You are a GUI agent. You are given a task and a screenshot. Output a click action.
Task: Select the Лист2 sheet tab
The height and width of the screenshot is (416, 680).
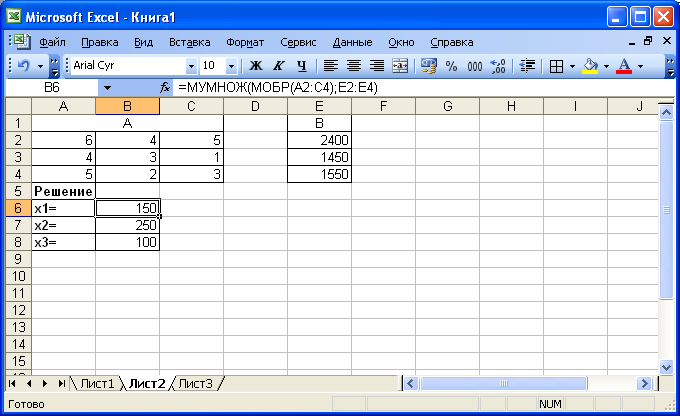point(147,384)
